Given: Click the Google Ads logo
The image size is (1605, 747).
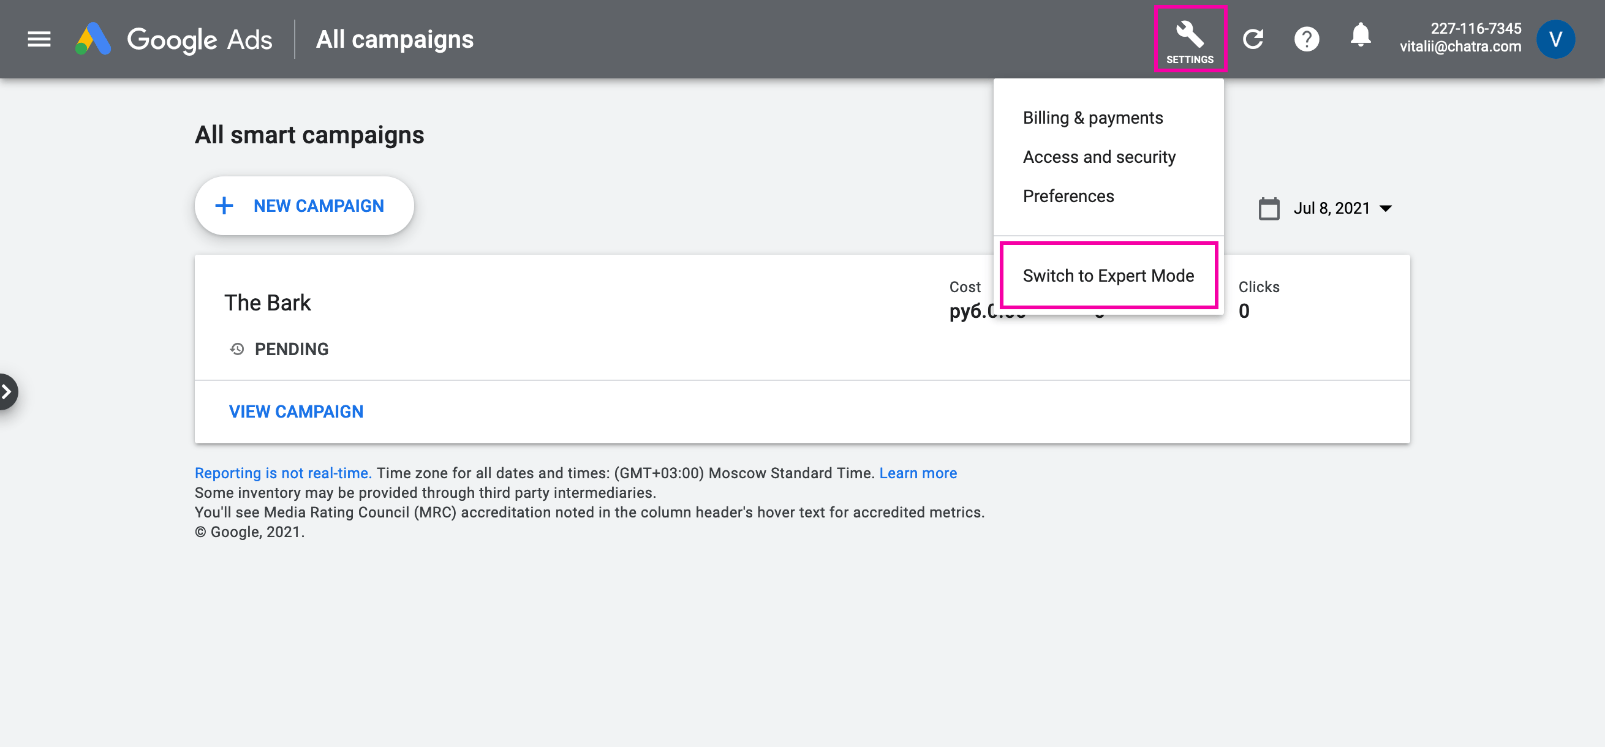Looking at the screenshot, I should pos(94,39).
